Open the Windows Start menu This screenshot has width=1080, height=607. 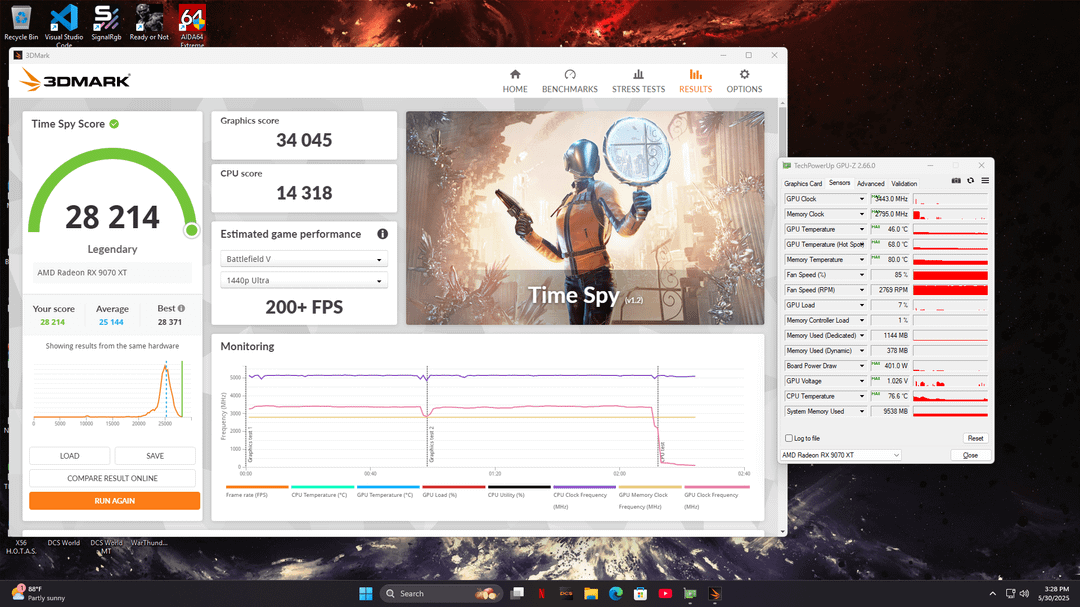point(366,593)
